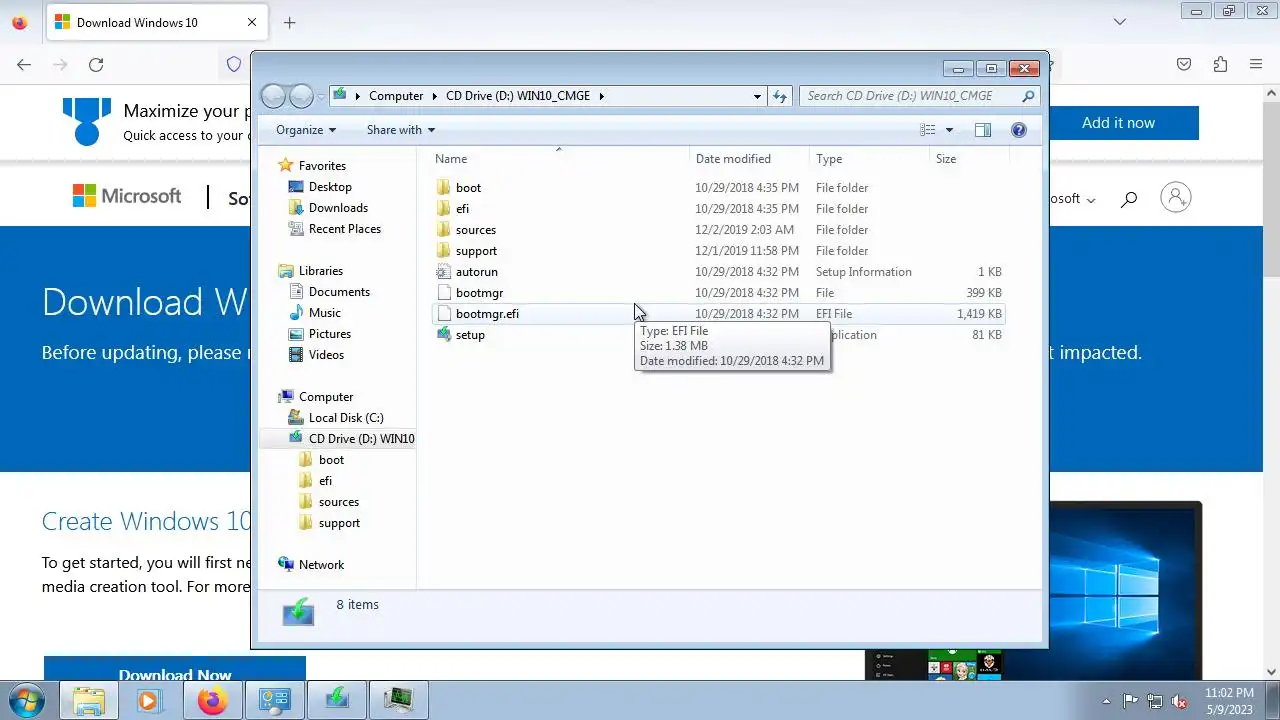
Task: Expand the Microsoft menu chevron on webpage
Action: (x=1091, y=200)
